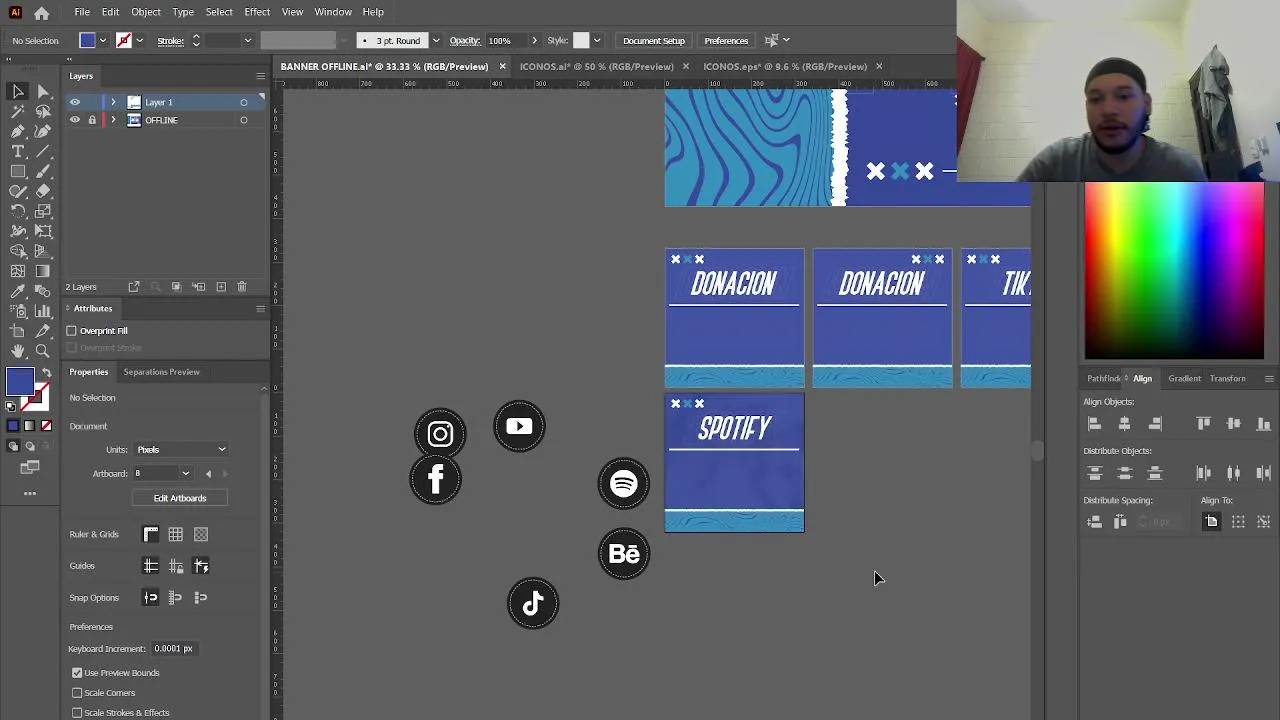The image size is (1280, 720).
Task: Hide OFFLINE layer with eye icon
Action: tap(74, 120)
